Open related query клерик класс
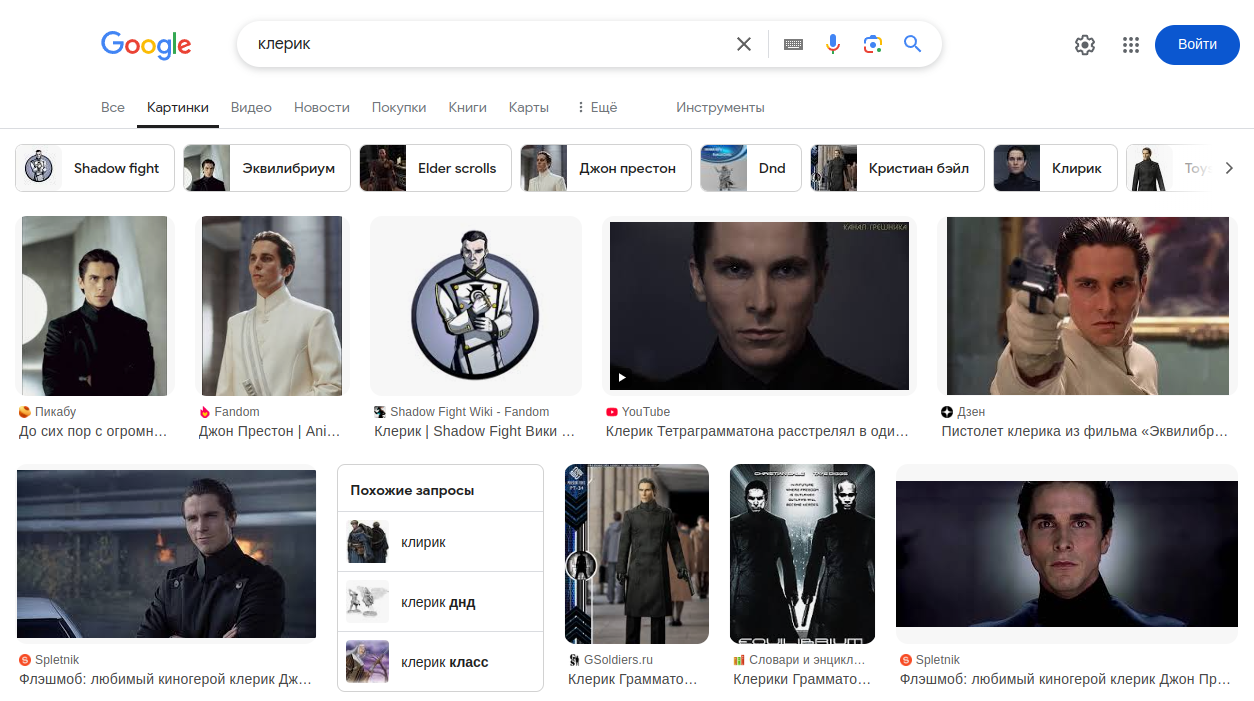This screenshot has height=701, width=1254. pyautogui.click(x=440, y=662)
